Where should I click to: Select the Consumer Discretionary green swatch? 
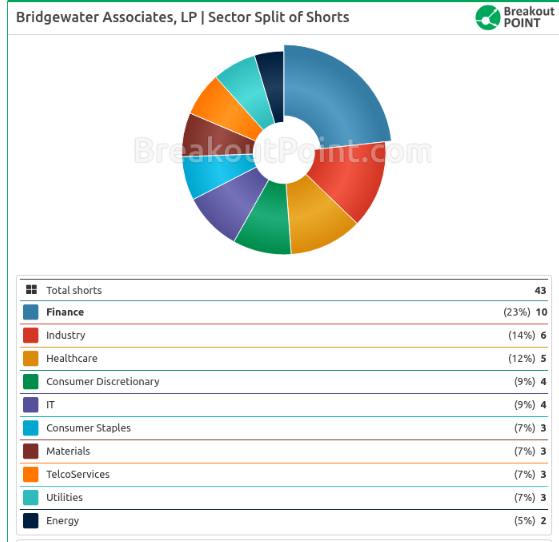pos(31,382)
